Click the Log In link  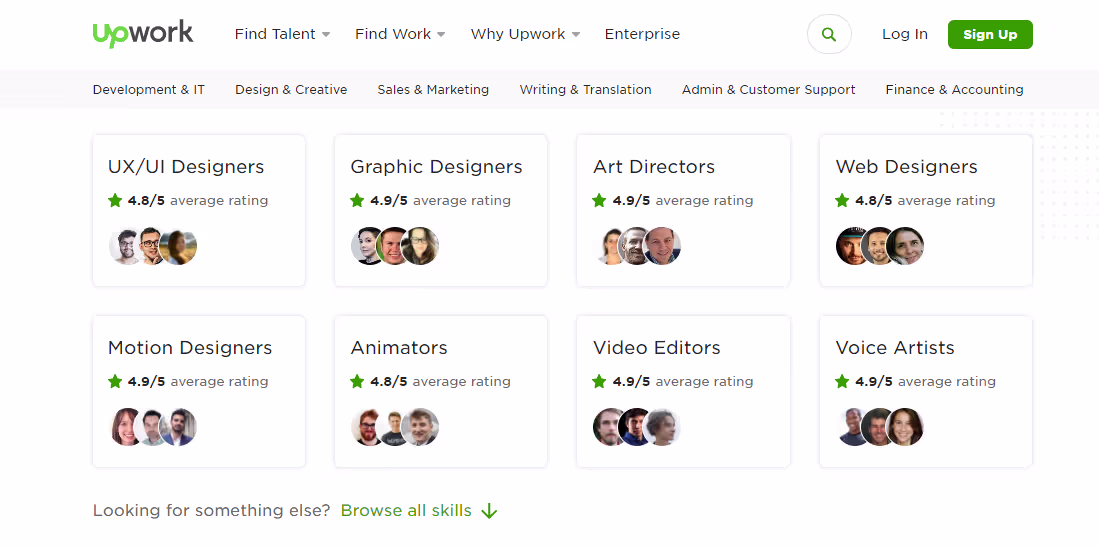click(904, 34)
